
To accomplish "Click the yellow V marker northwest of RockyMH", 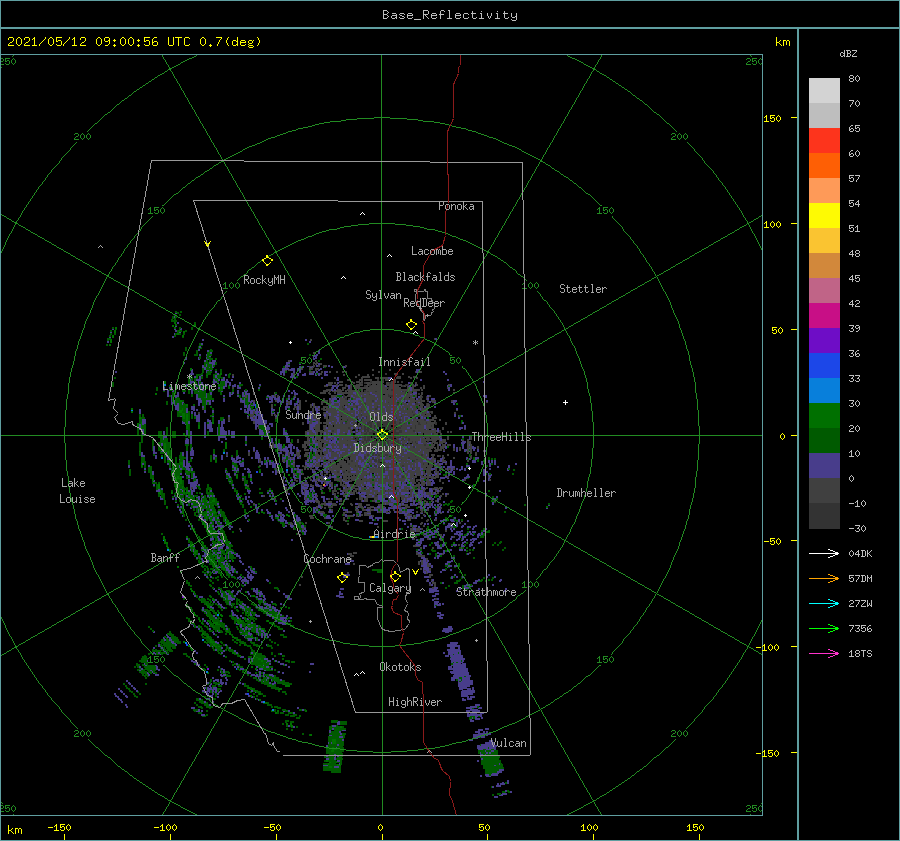I will click(208, 244).
